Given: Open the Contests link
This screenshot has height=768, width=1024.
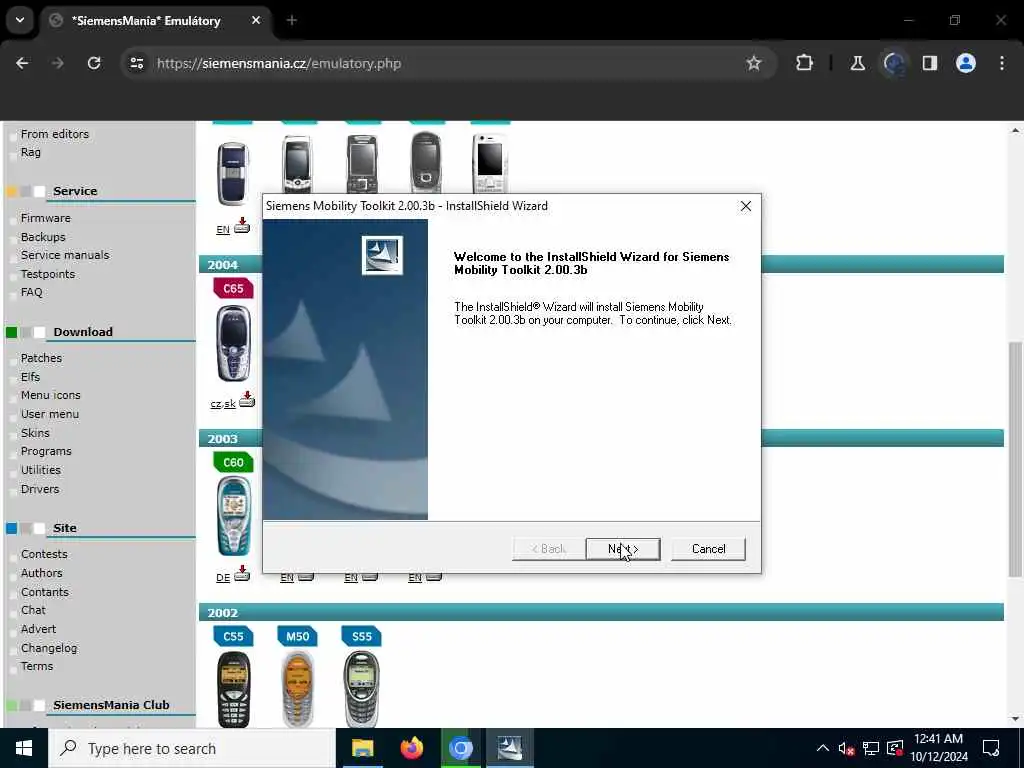Looking at the screenshot, I should click(x=44, y=554).
